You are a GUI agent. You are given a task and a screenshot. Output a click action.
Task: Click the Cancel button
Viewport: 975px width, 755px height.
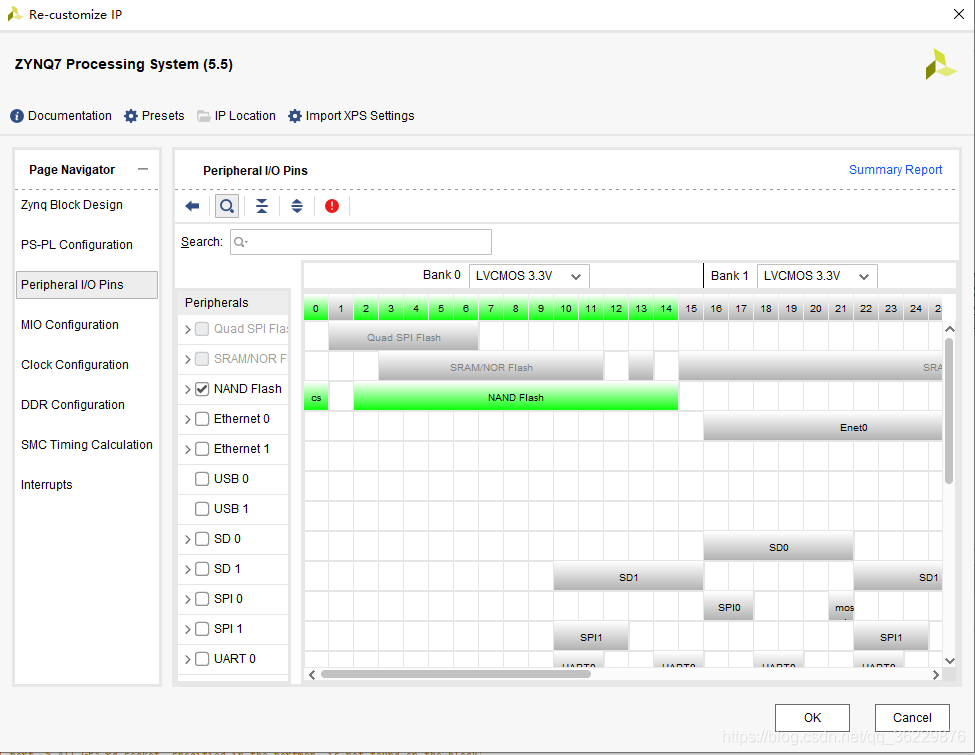coord(912,718)
